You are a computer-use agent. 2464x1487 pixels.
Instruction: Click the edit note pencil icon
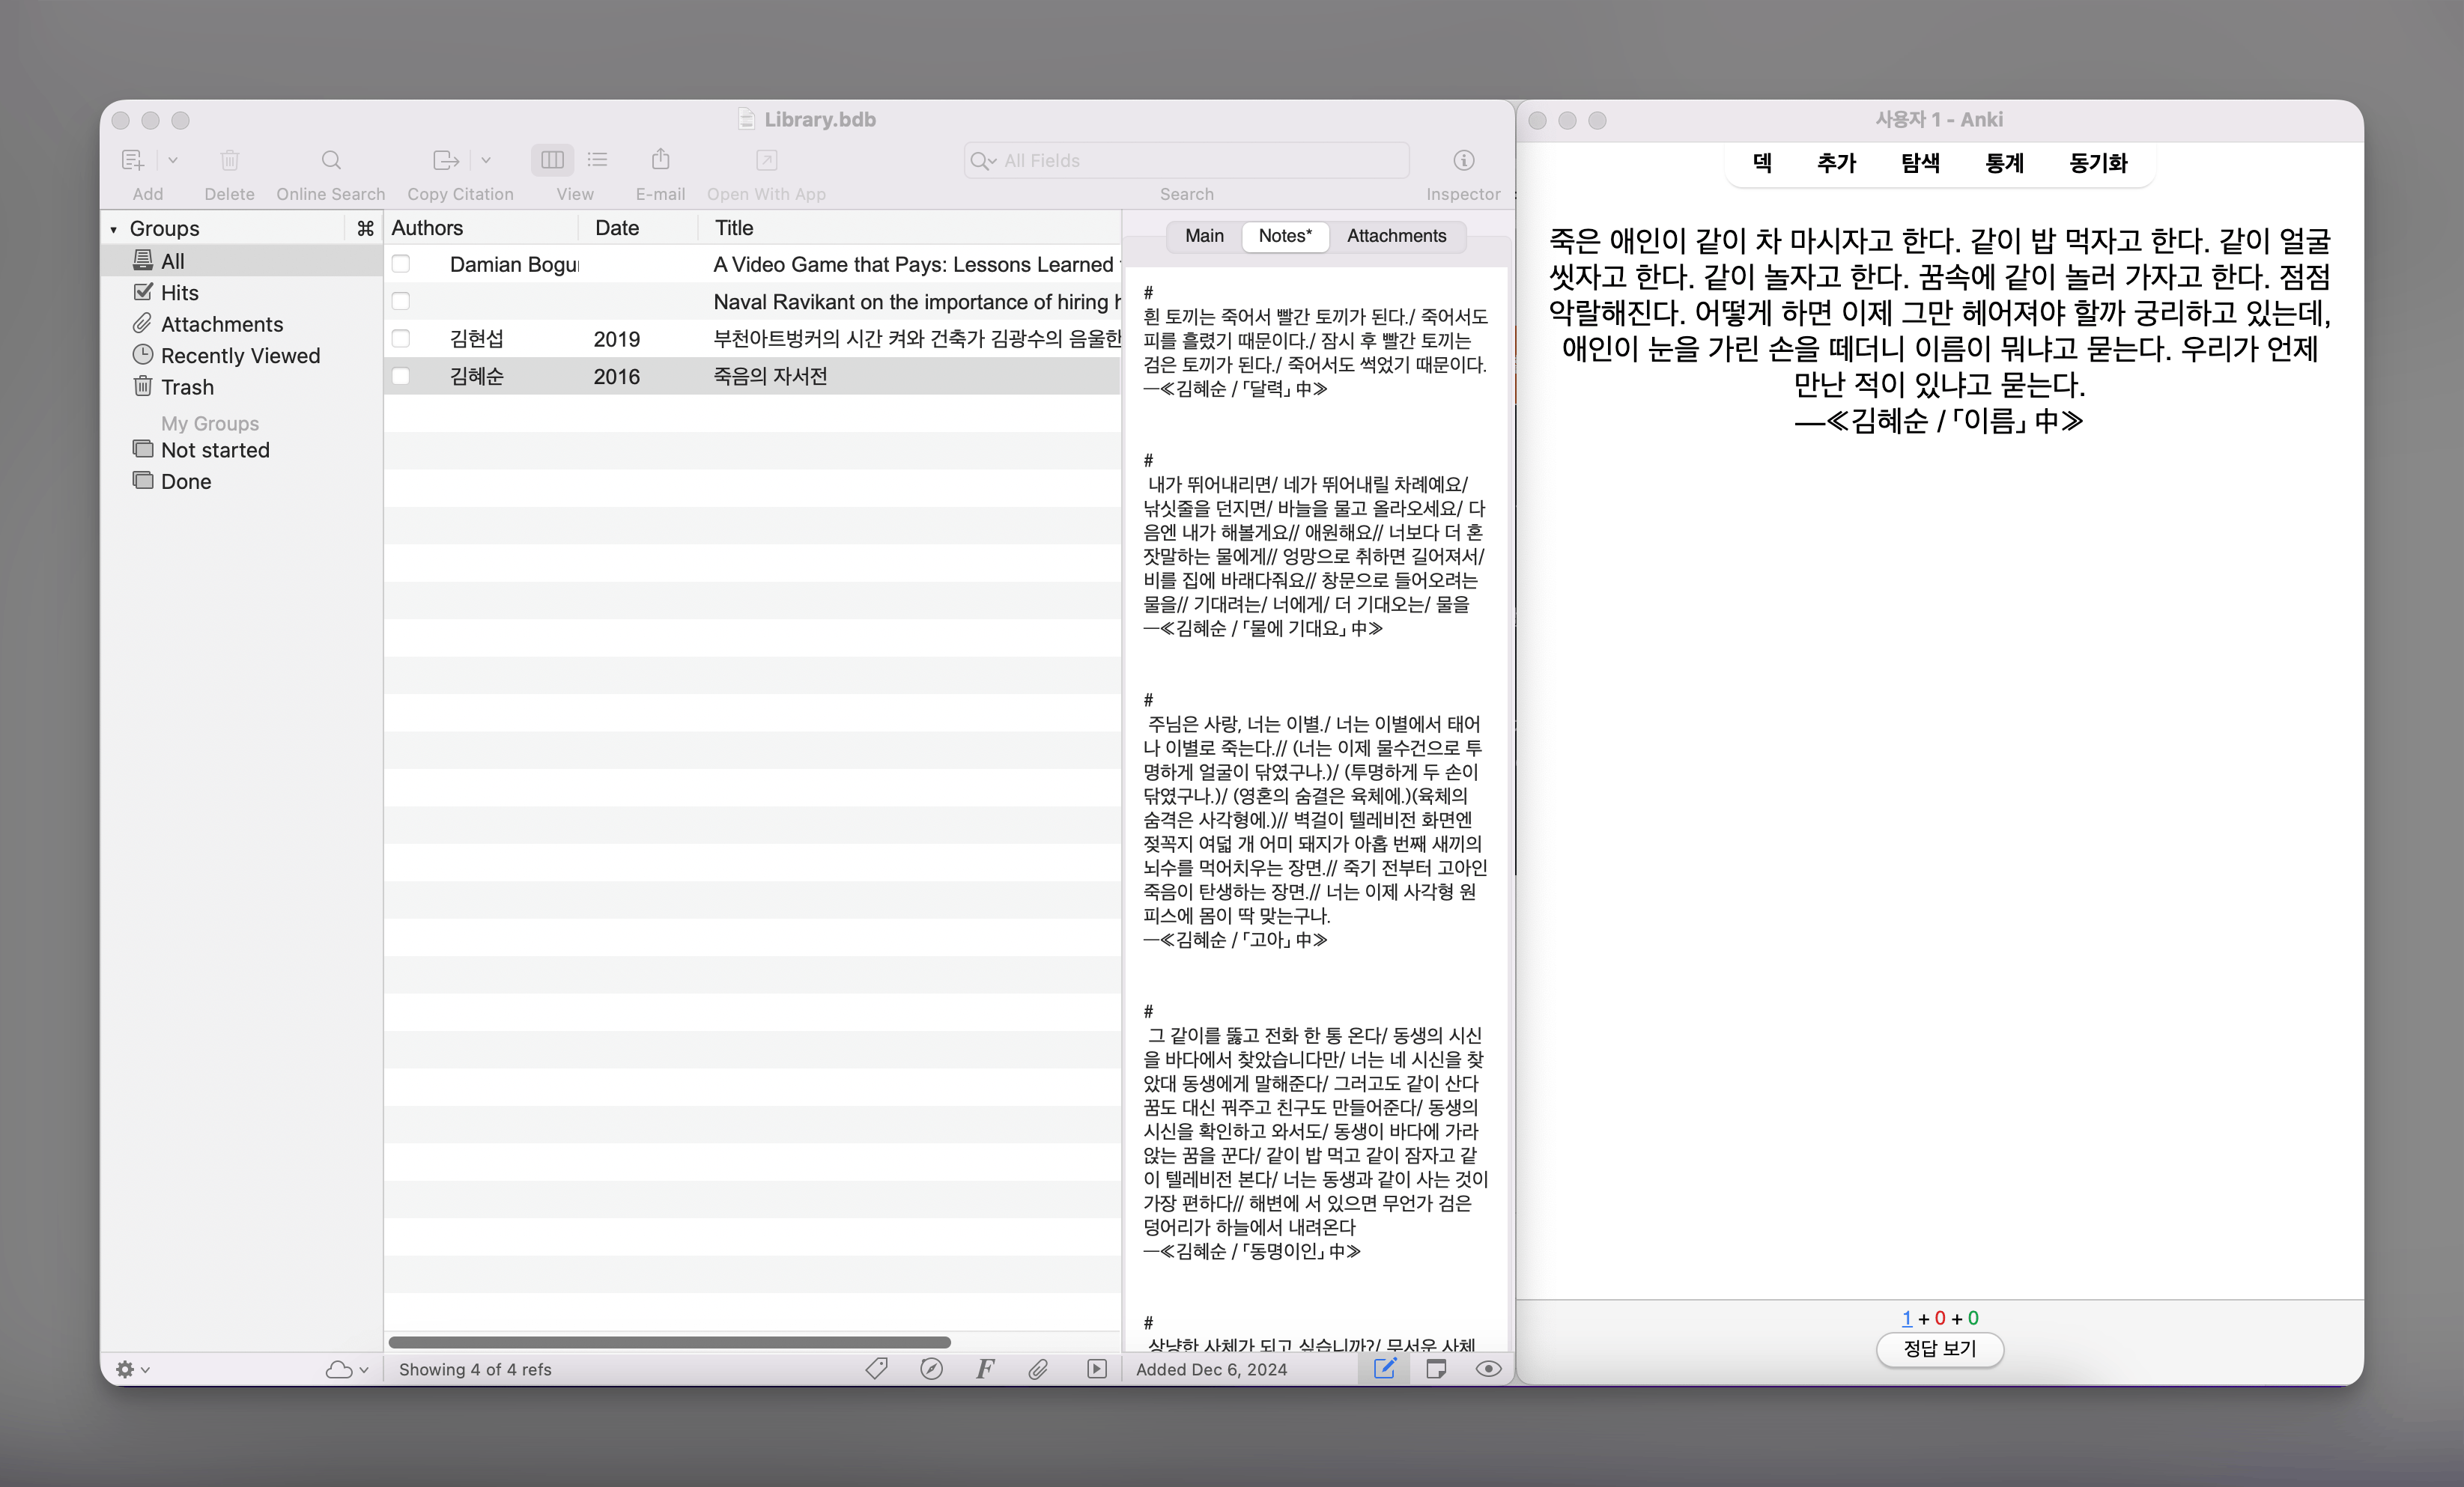[1384, 1369]
